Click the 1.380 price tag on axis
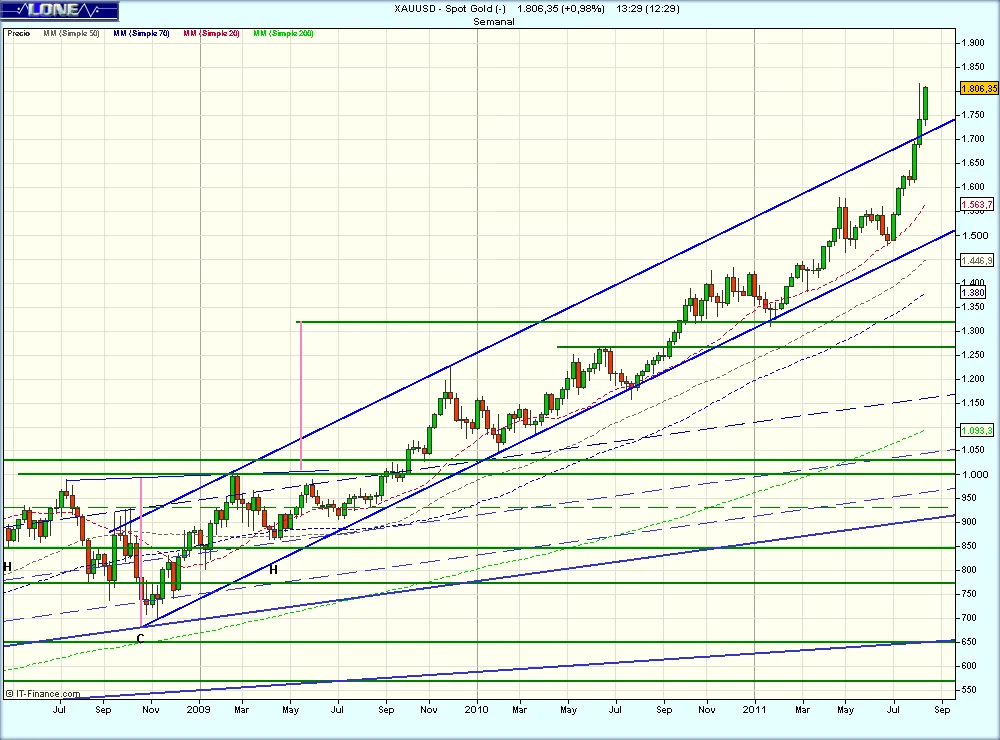Screen dimensions: 1000x740 [x=972, y=293]
